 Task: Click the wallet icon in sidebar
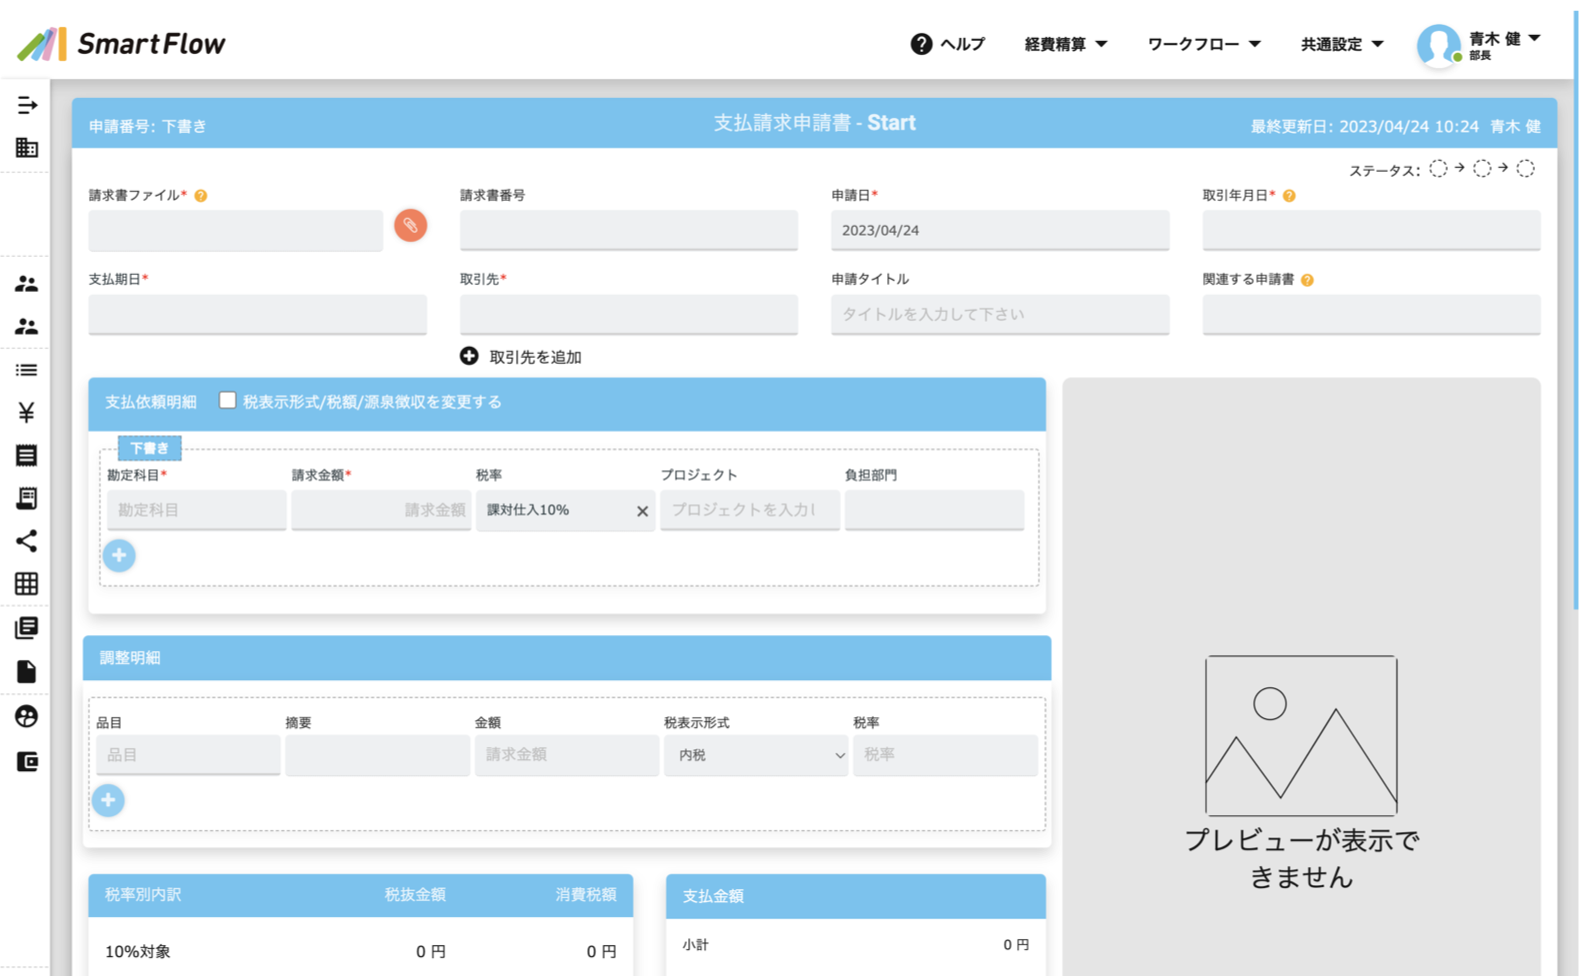click(x=27, y=762)
